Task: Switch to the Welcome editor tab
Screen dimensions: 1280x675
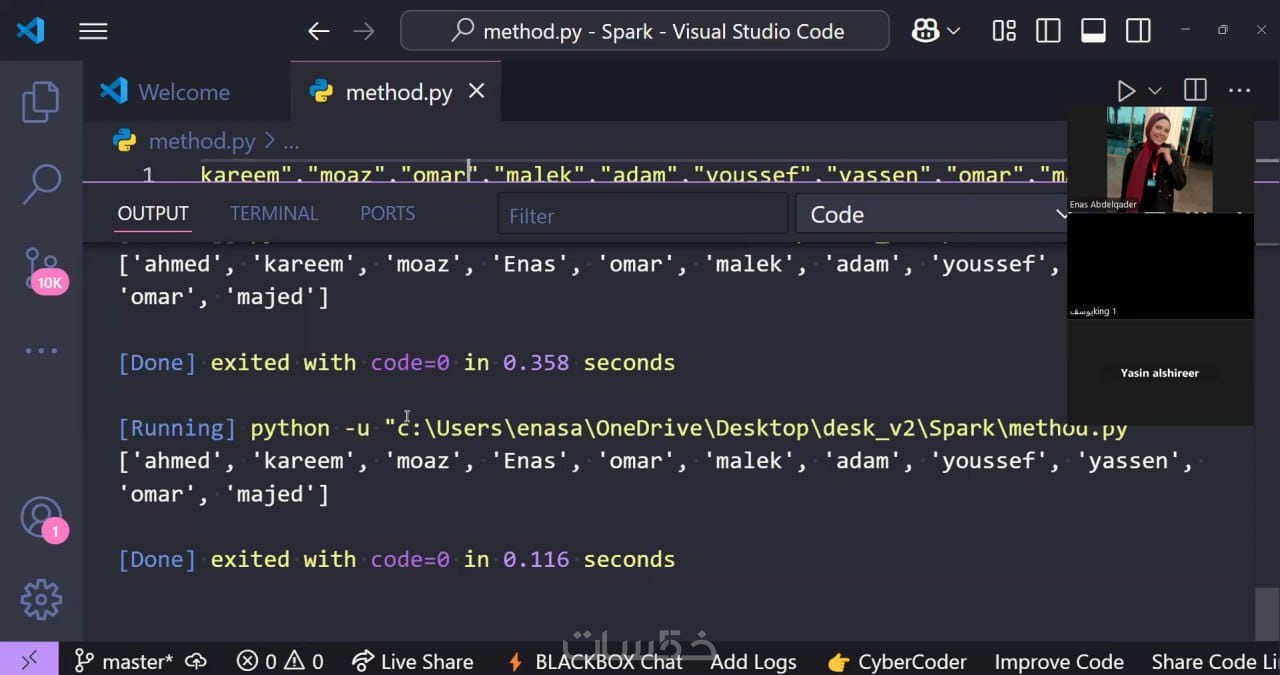Action: [x=184, y=92]
